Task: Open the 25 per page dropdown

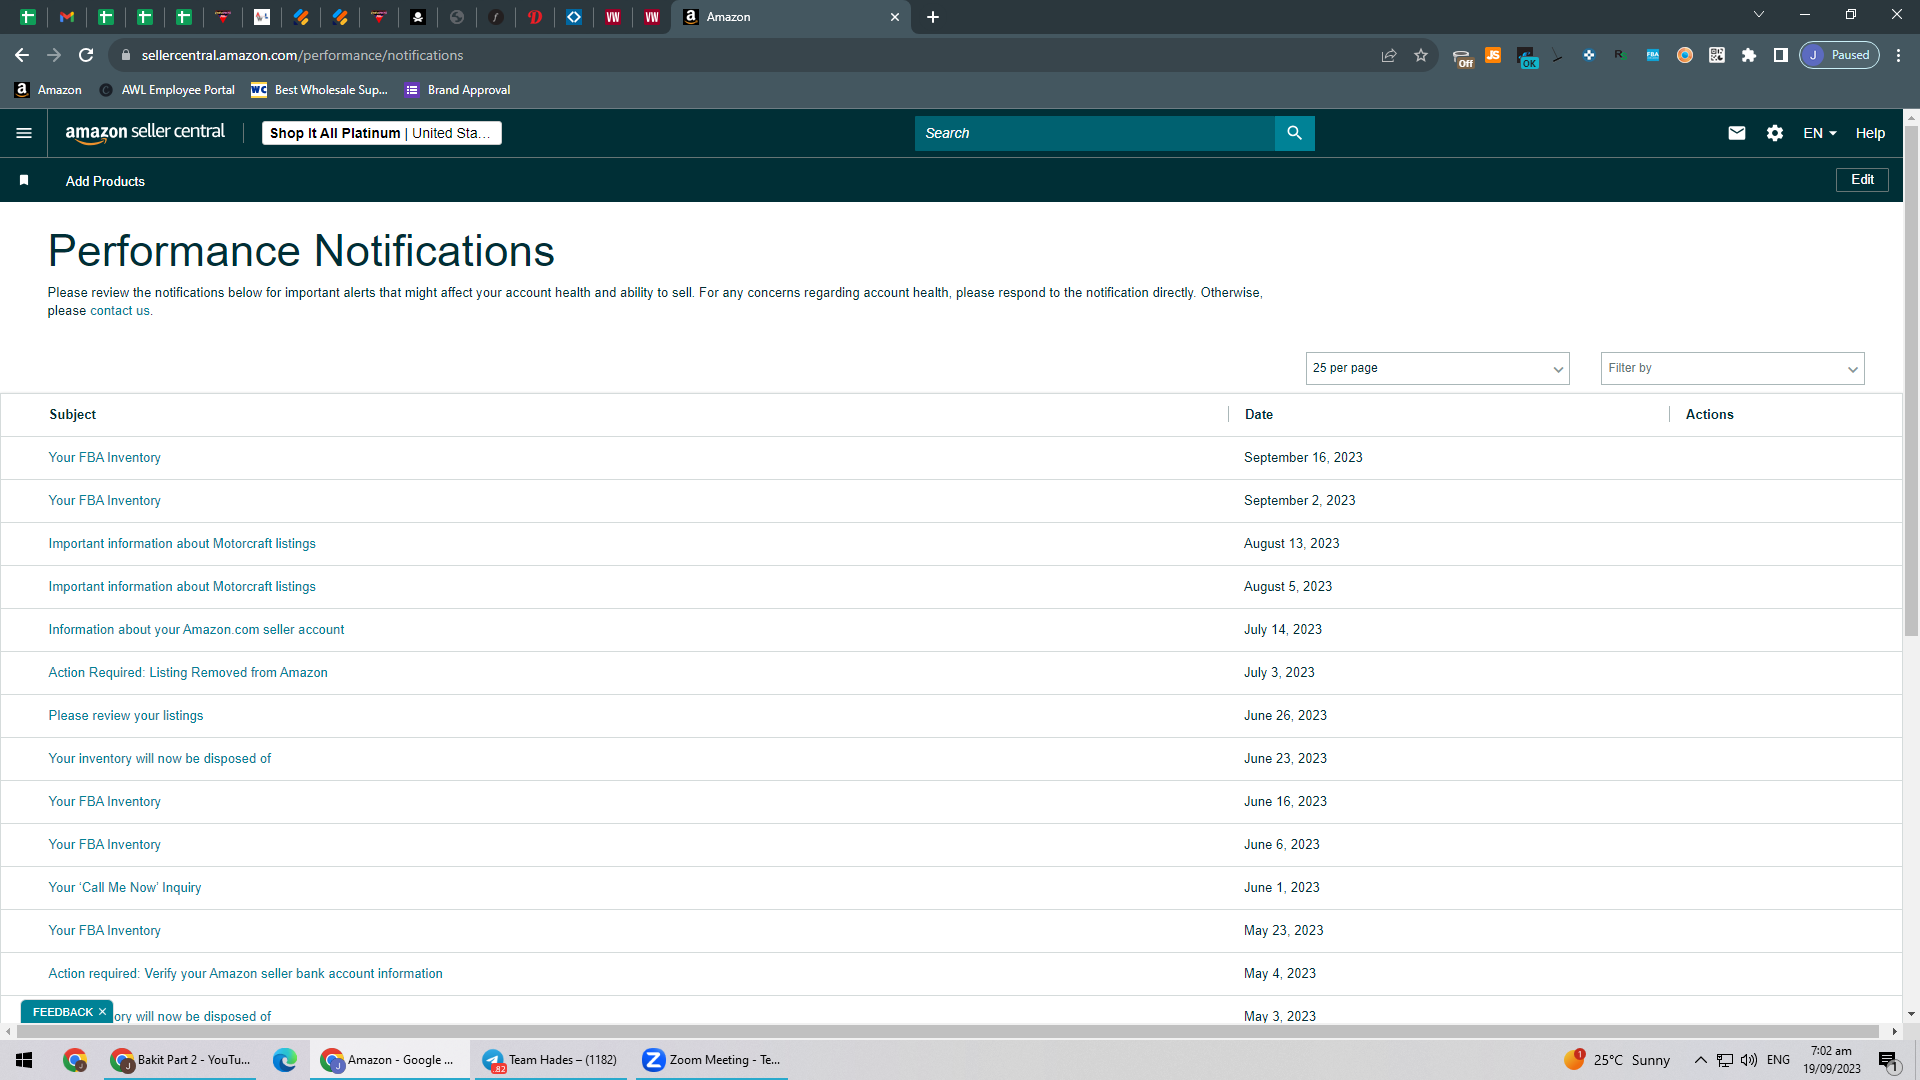Action: pyautogui.click(x=1437, y=368)
